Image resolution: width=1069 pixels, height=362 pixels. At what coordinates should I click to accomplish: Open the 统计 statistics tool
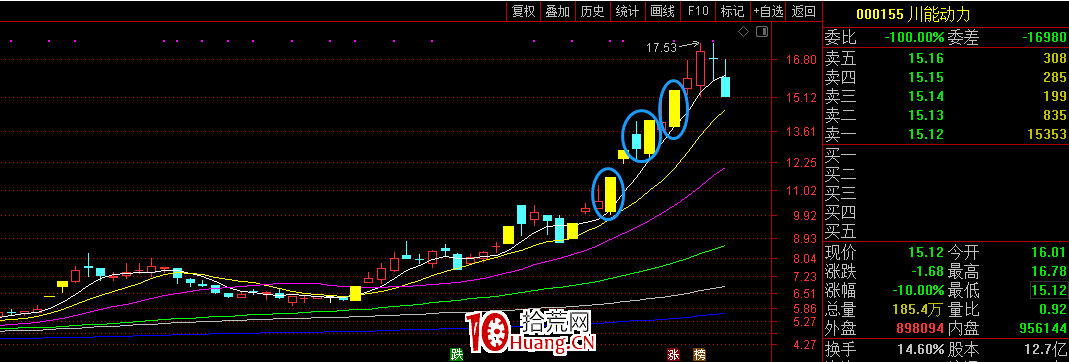click(x=627, y=11)
